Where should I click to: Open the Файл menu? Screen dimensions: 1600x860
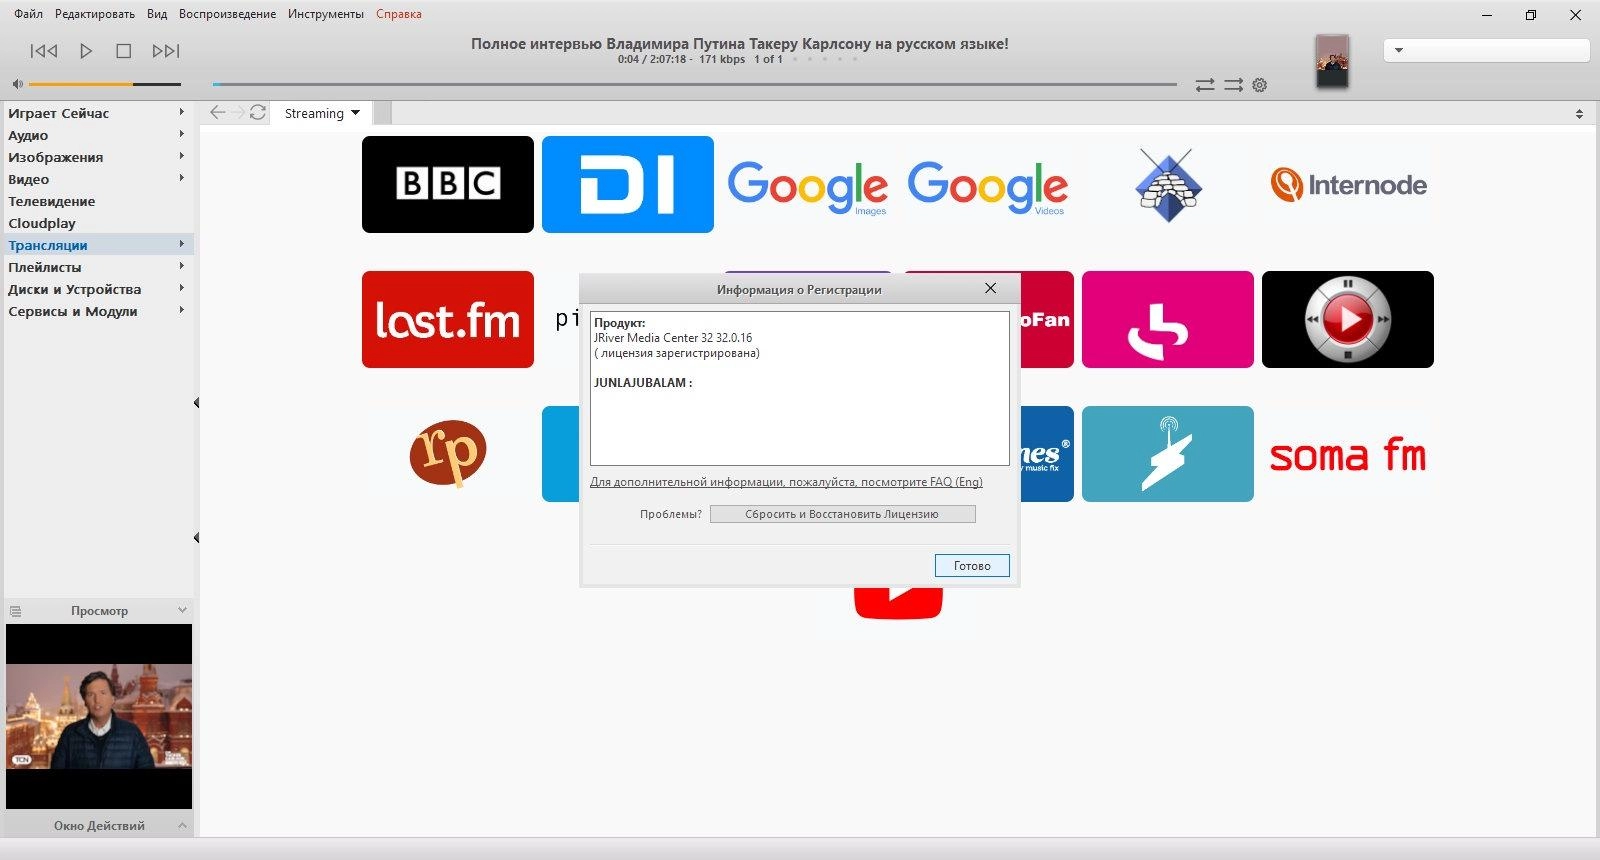click(28, 14)
